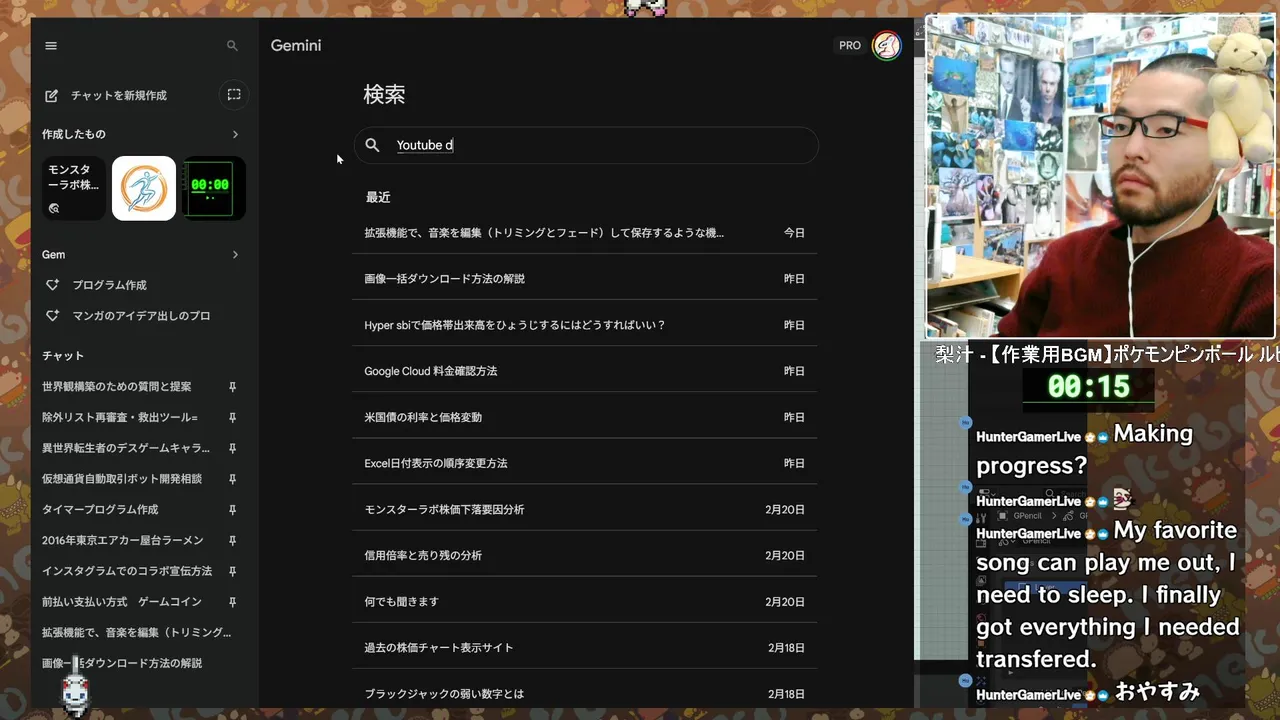Open result Hyper sbiで価格帯出来高

585,325
